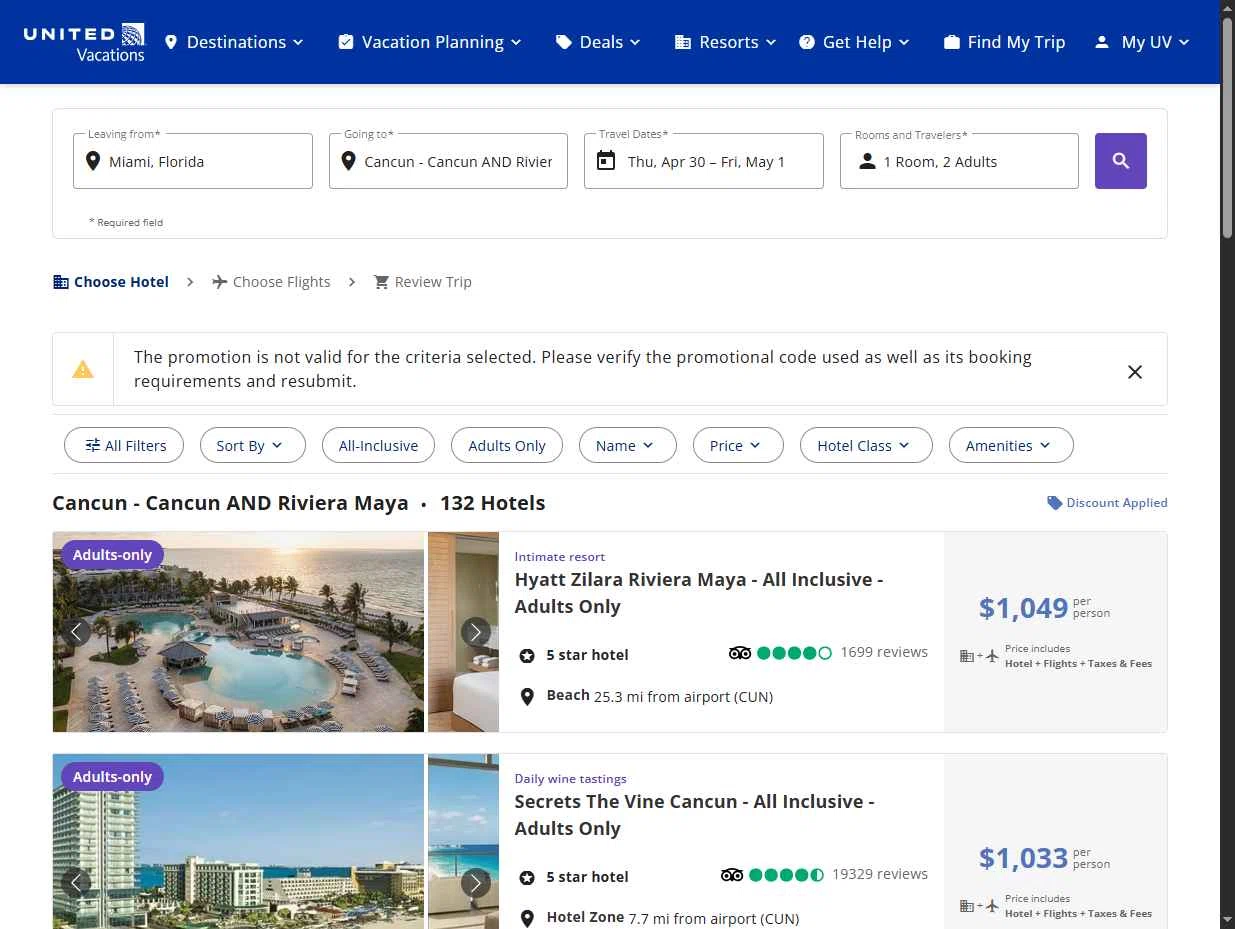Screen dimensions: 1235x929
Task: Toggle the All-Inclusive filter chip
Action: pyautogui.click(x=378, y=446)
